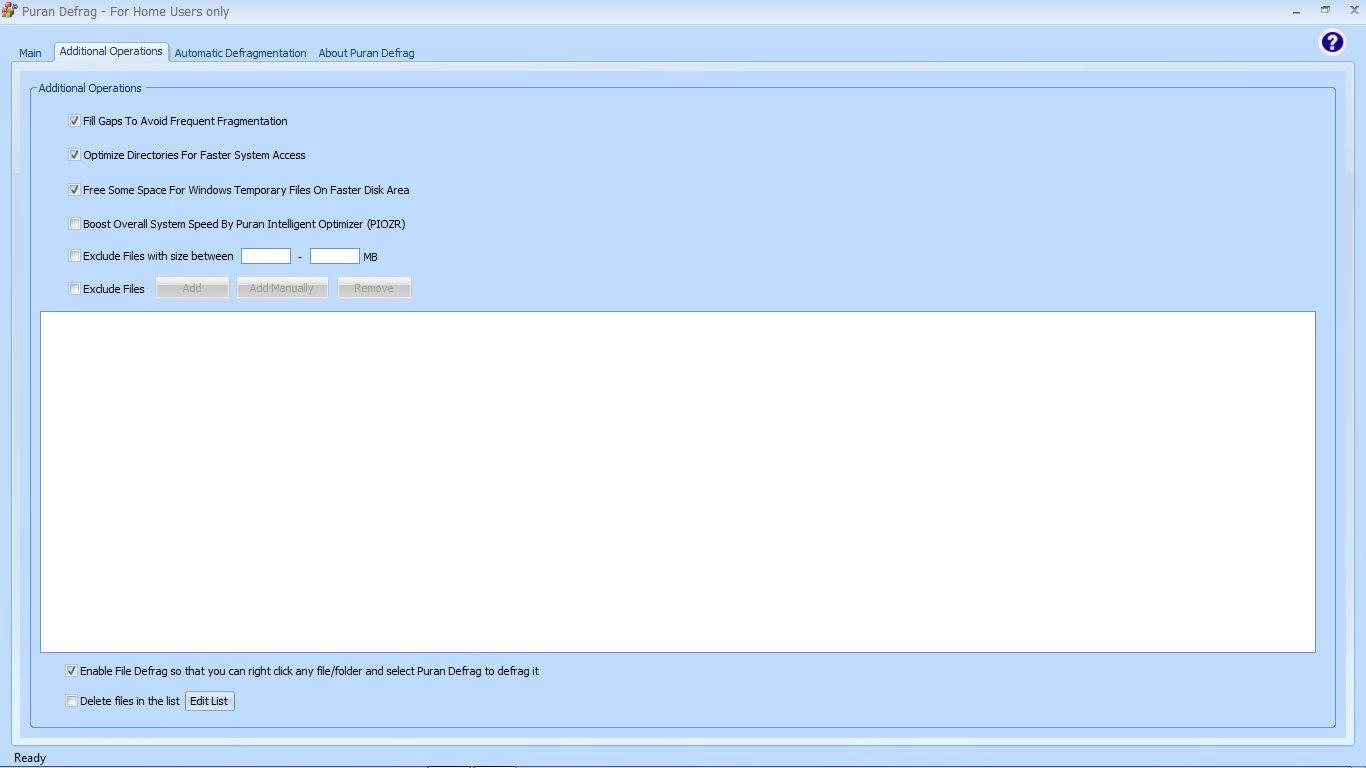Uncheck Fill Gaps To Avoid Frequent Fragmentation
This screenshot has height=768, width=1366.
74,121
